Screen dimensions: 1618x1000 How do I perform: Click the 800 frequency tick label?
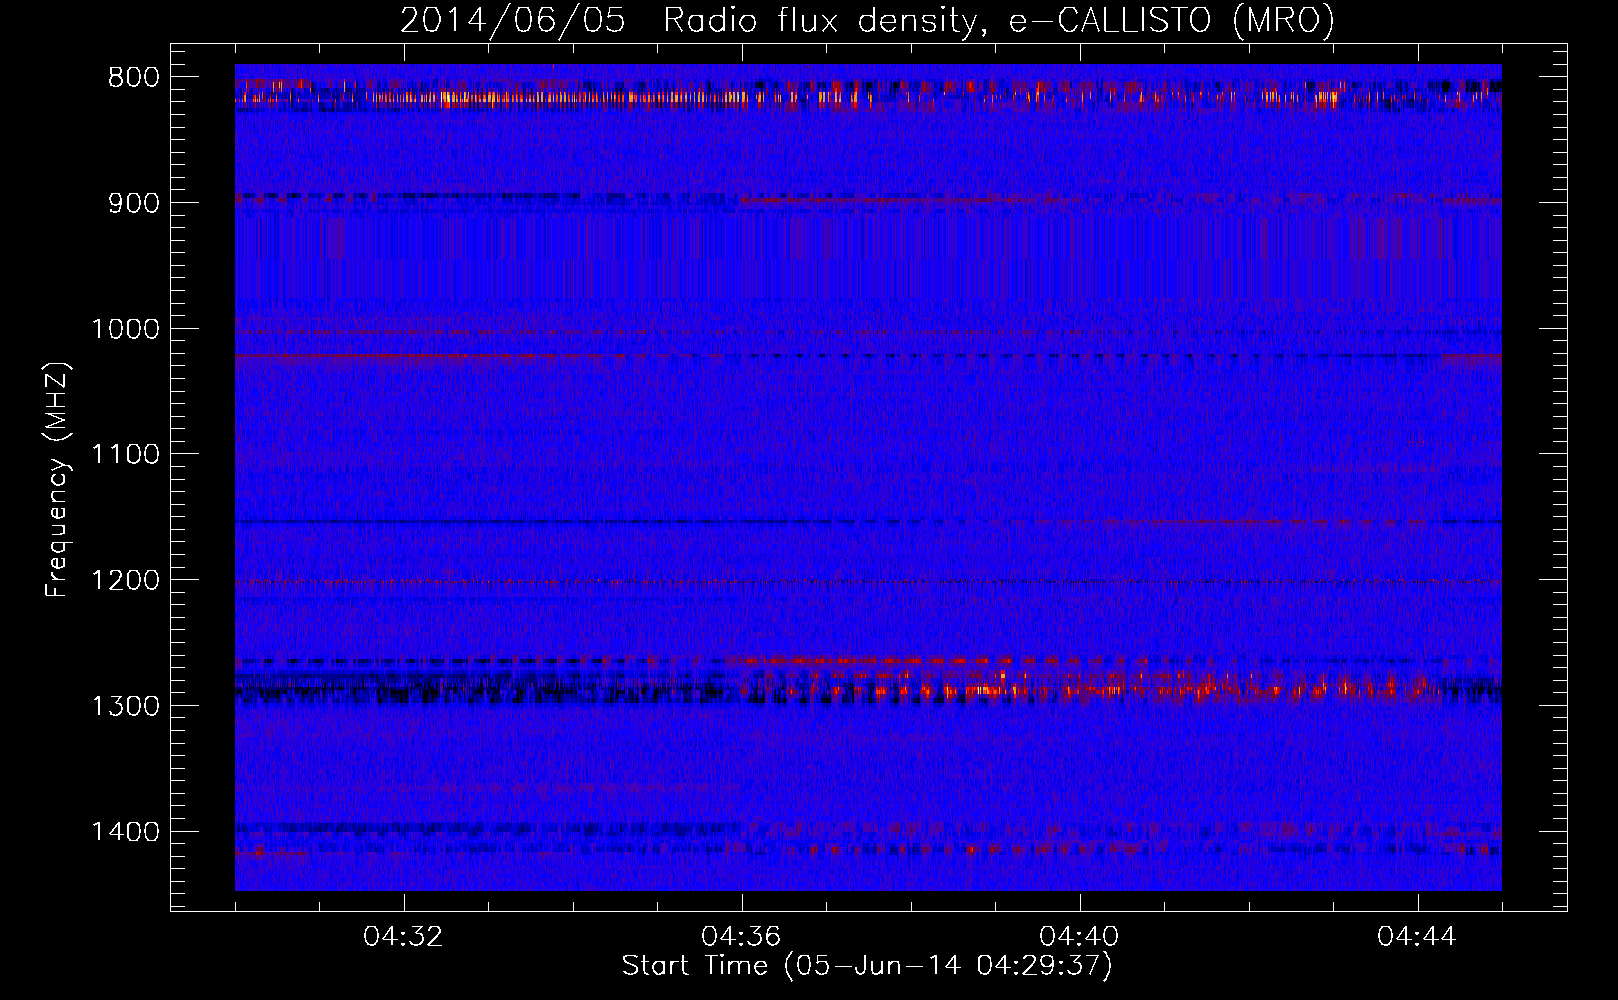point(134,78)
